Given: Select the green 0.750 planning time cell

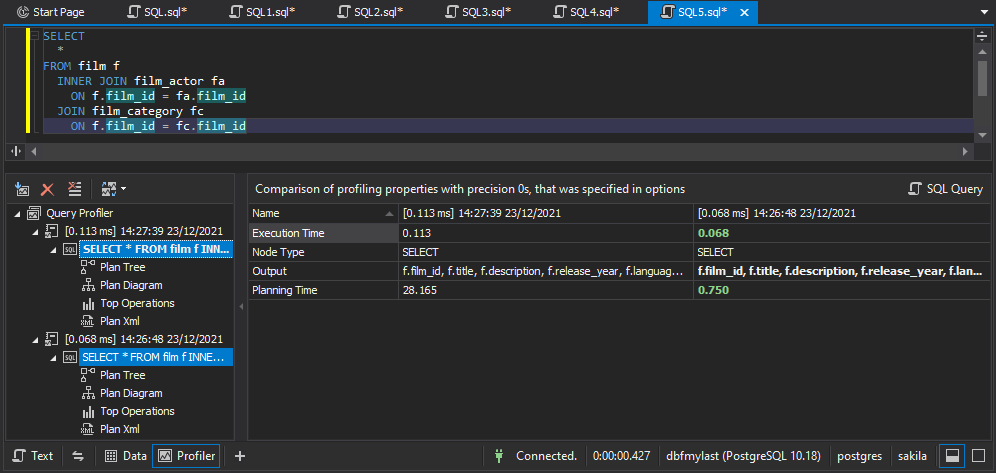Looking at the screenshot, I should 842,290.
